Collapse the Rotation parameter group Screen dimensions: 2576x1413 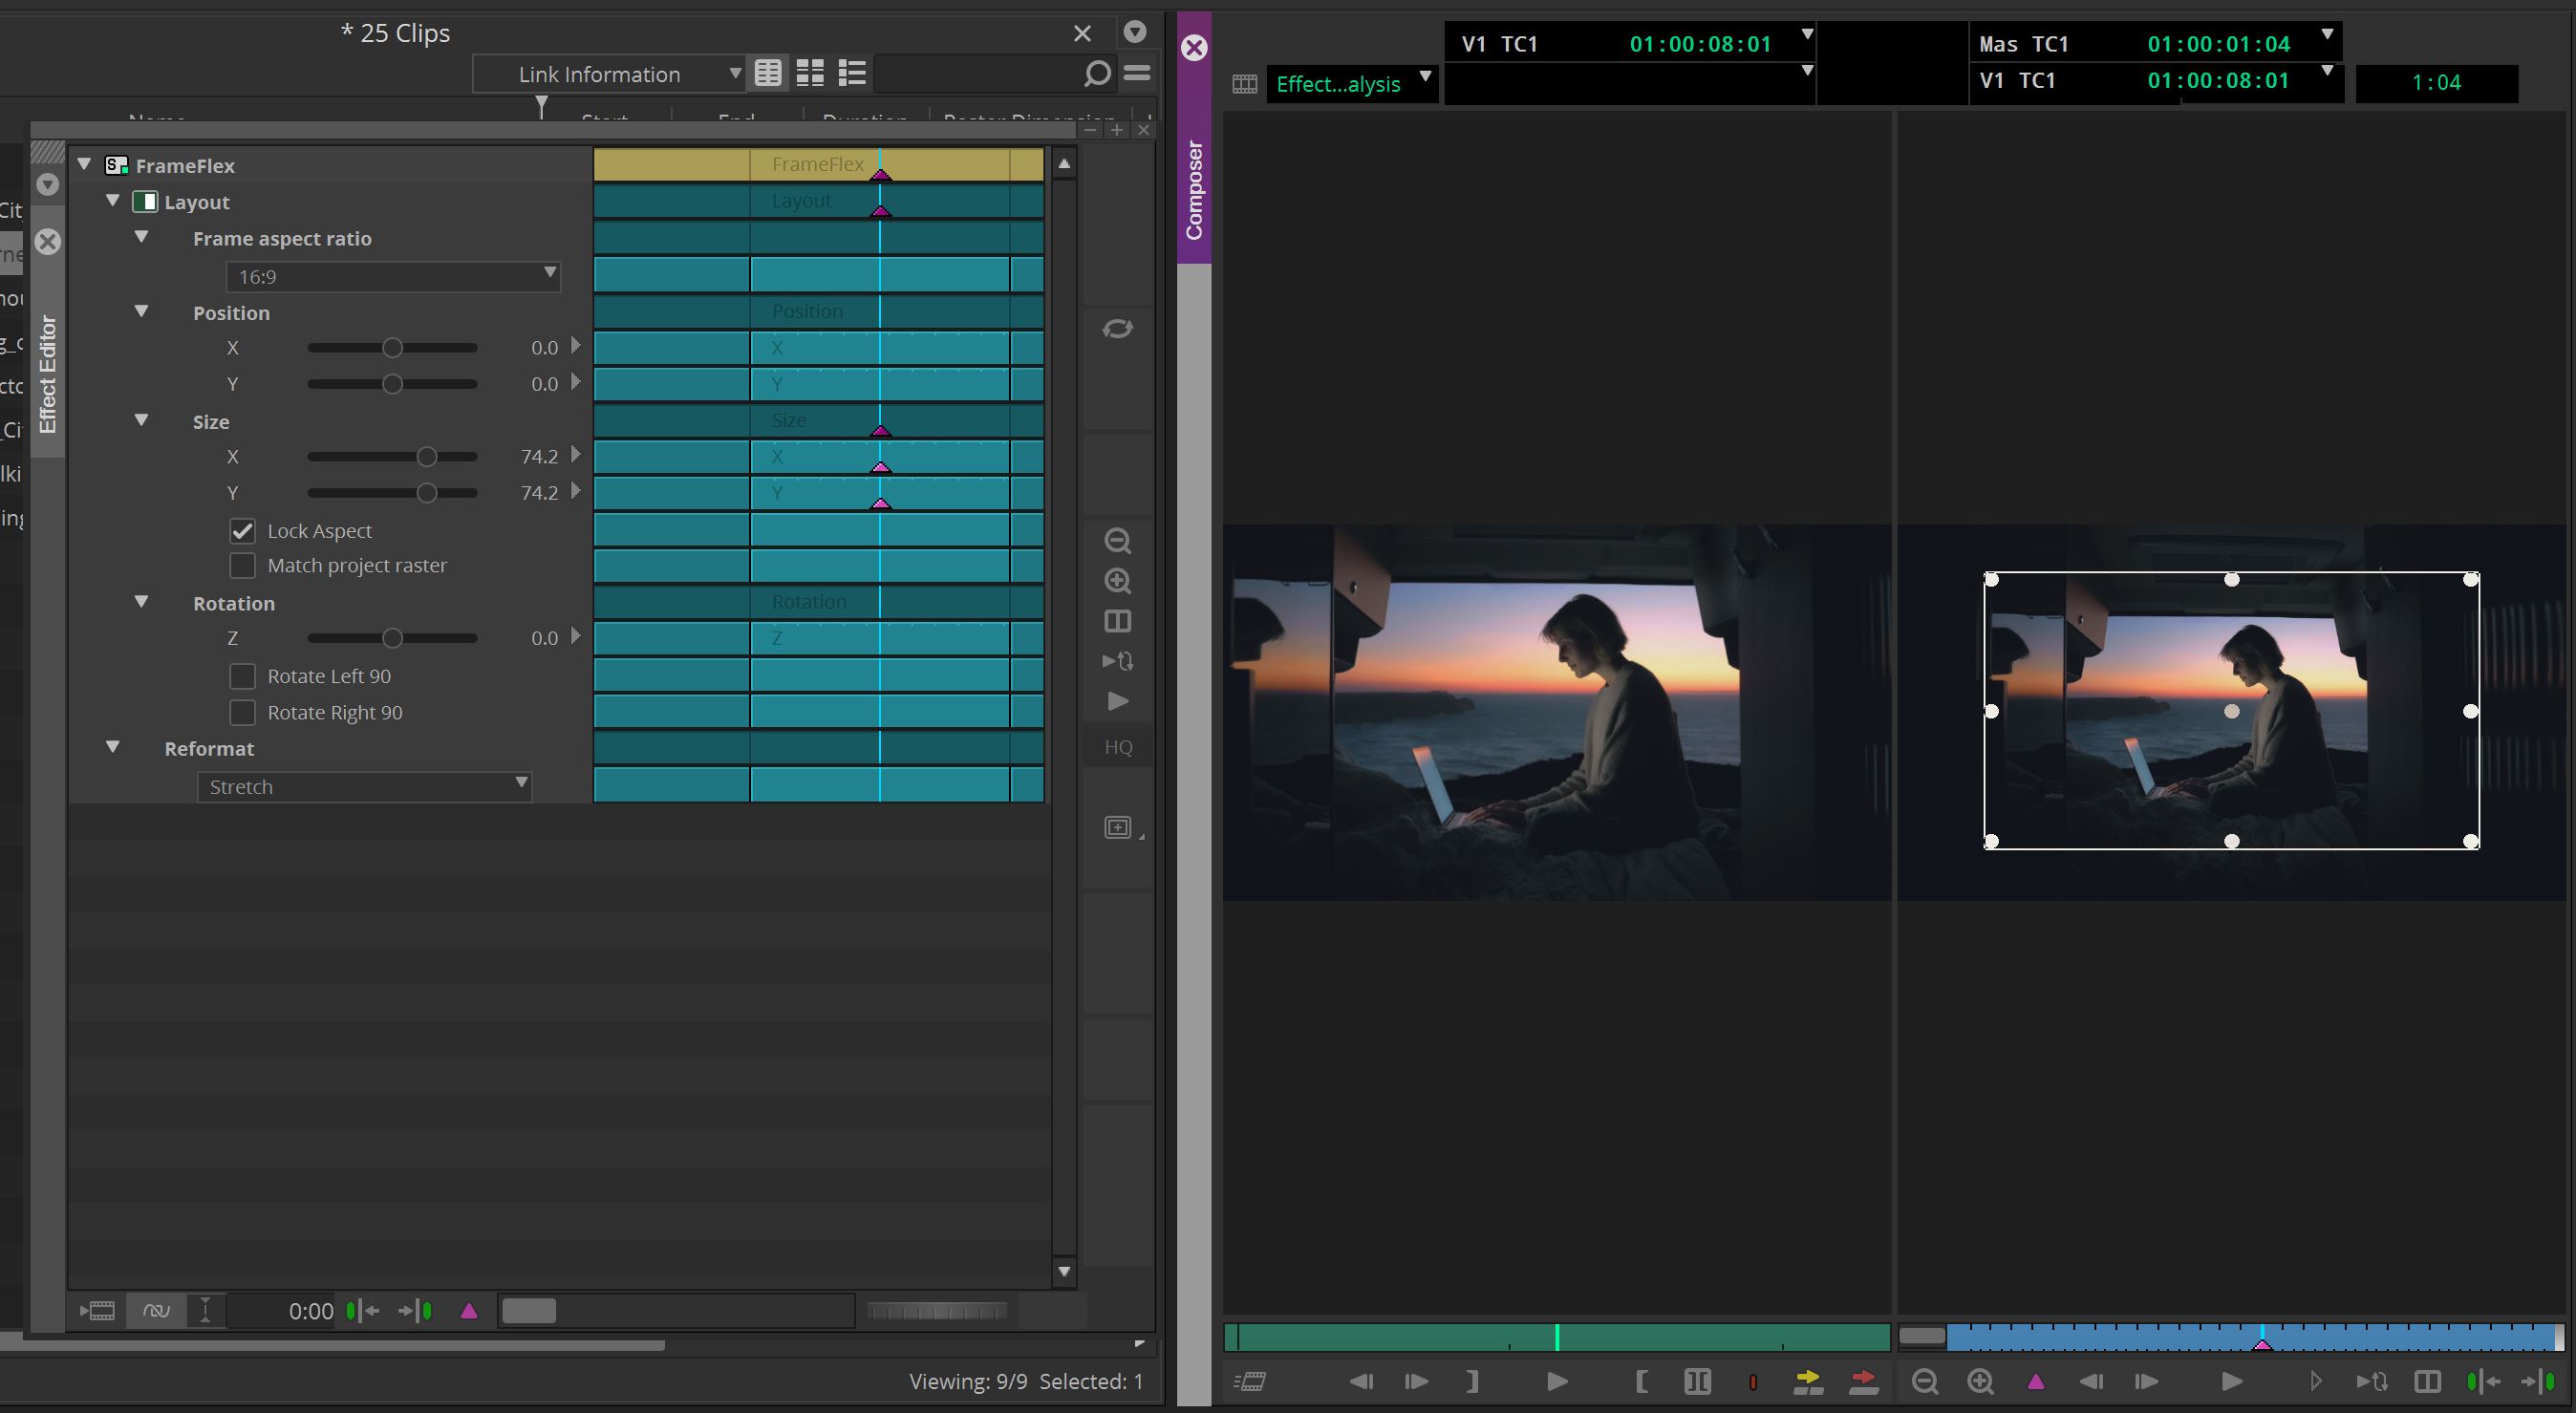tap(141, 601)
